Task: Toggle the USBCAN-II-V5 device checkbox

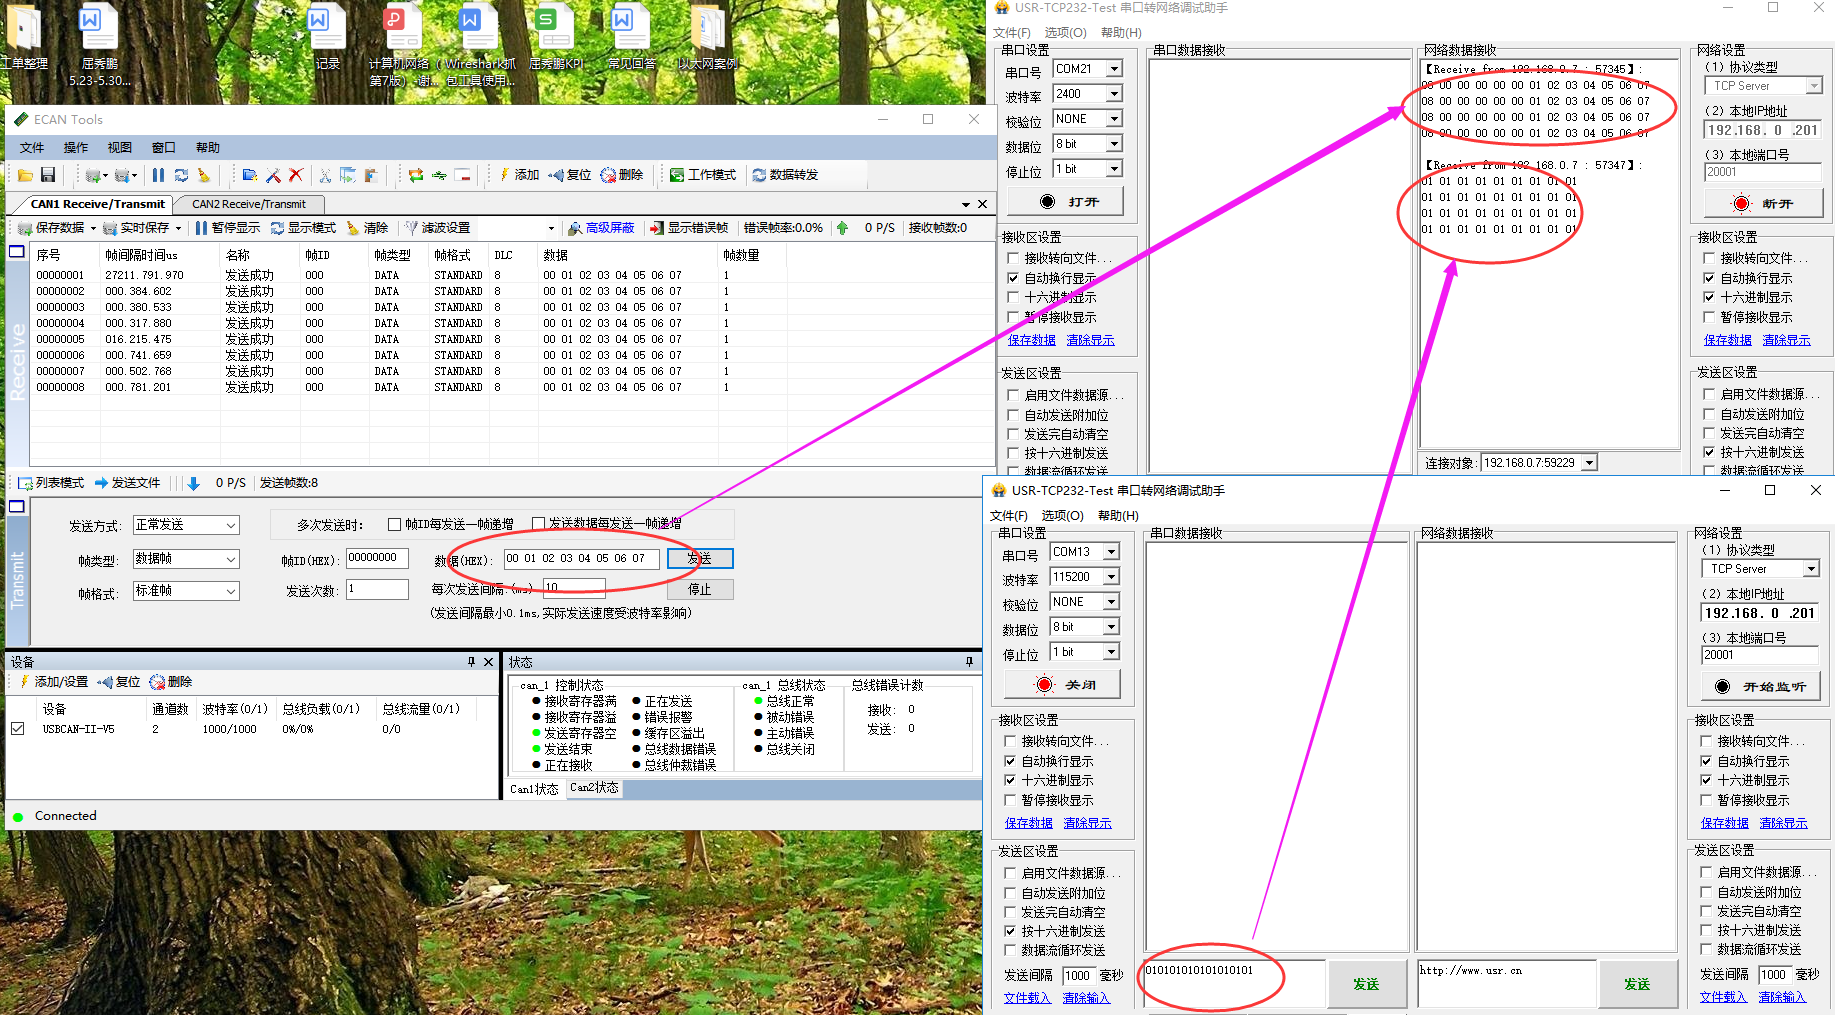Action: click(x=18, y=729)
